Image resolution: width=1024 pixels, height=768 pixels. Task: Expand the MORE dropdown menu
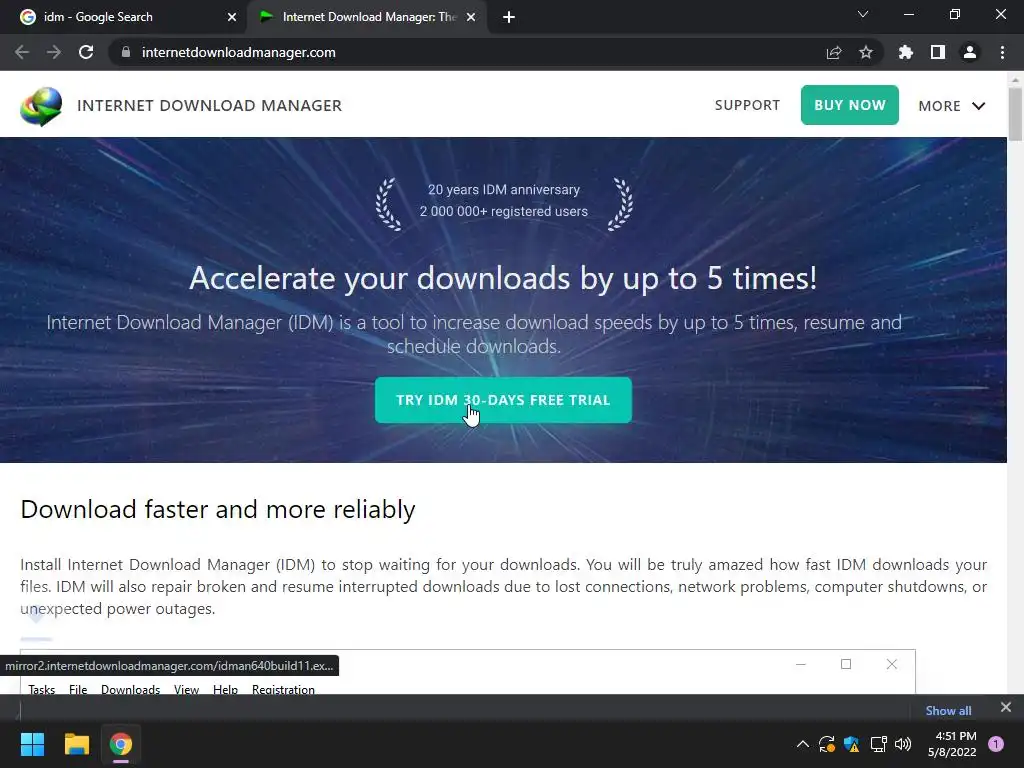[x=952, y=106]
